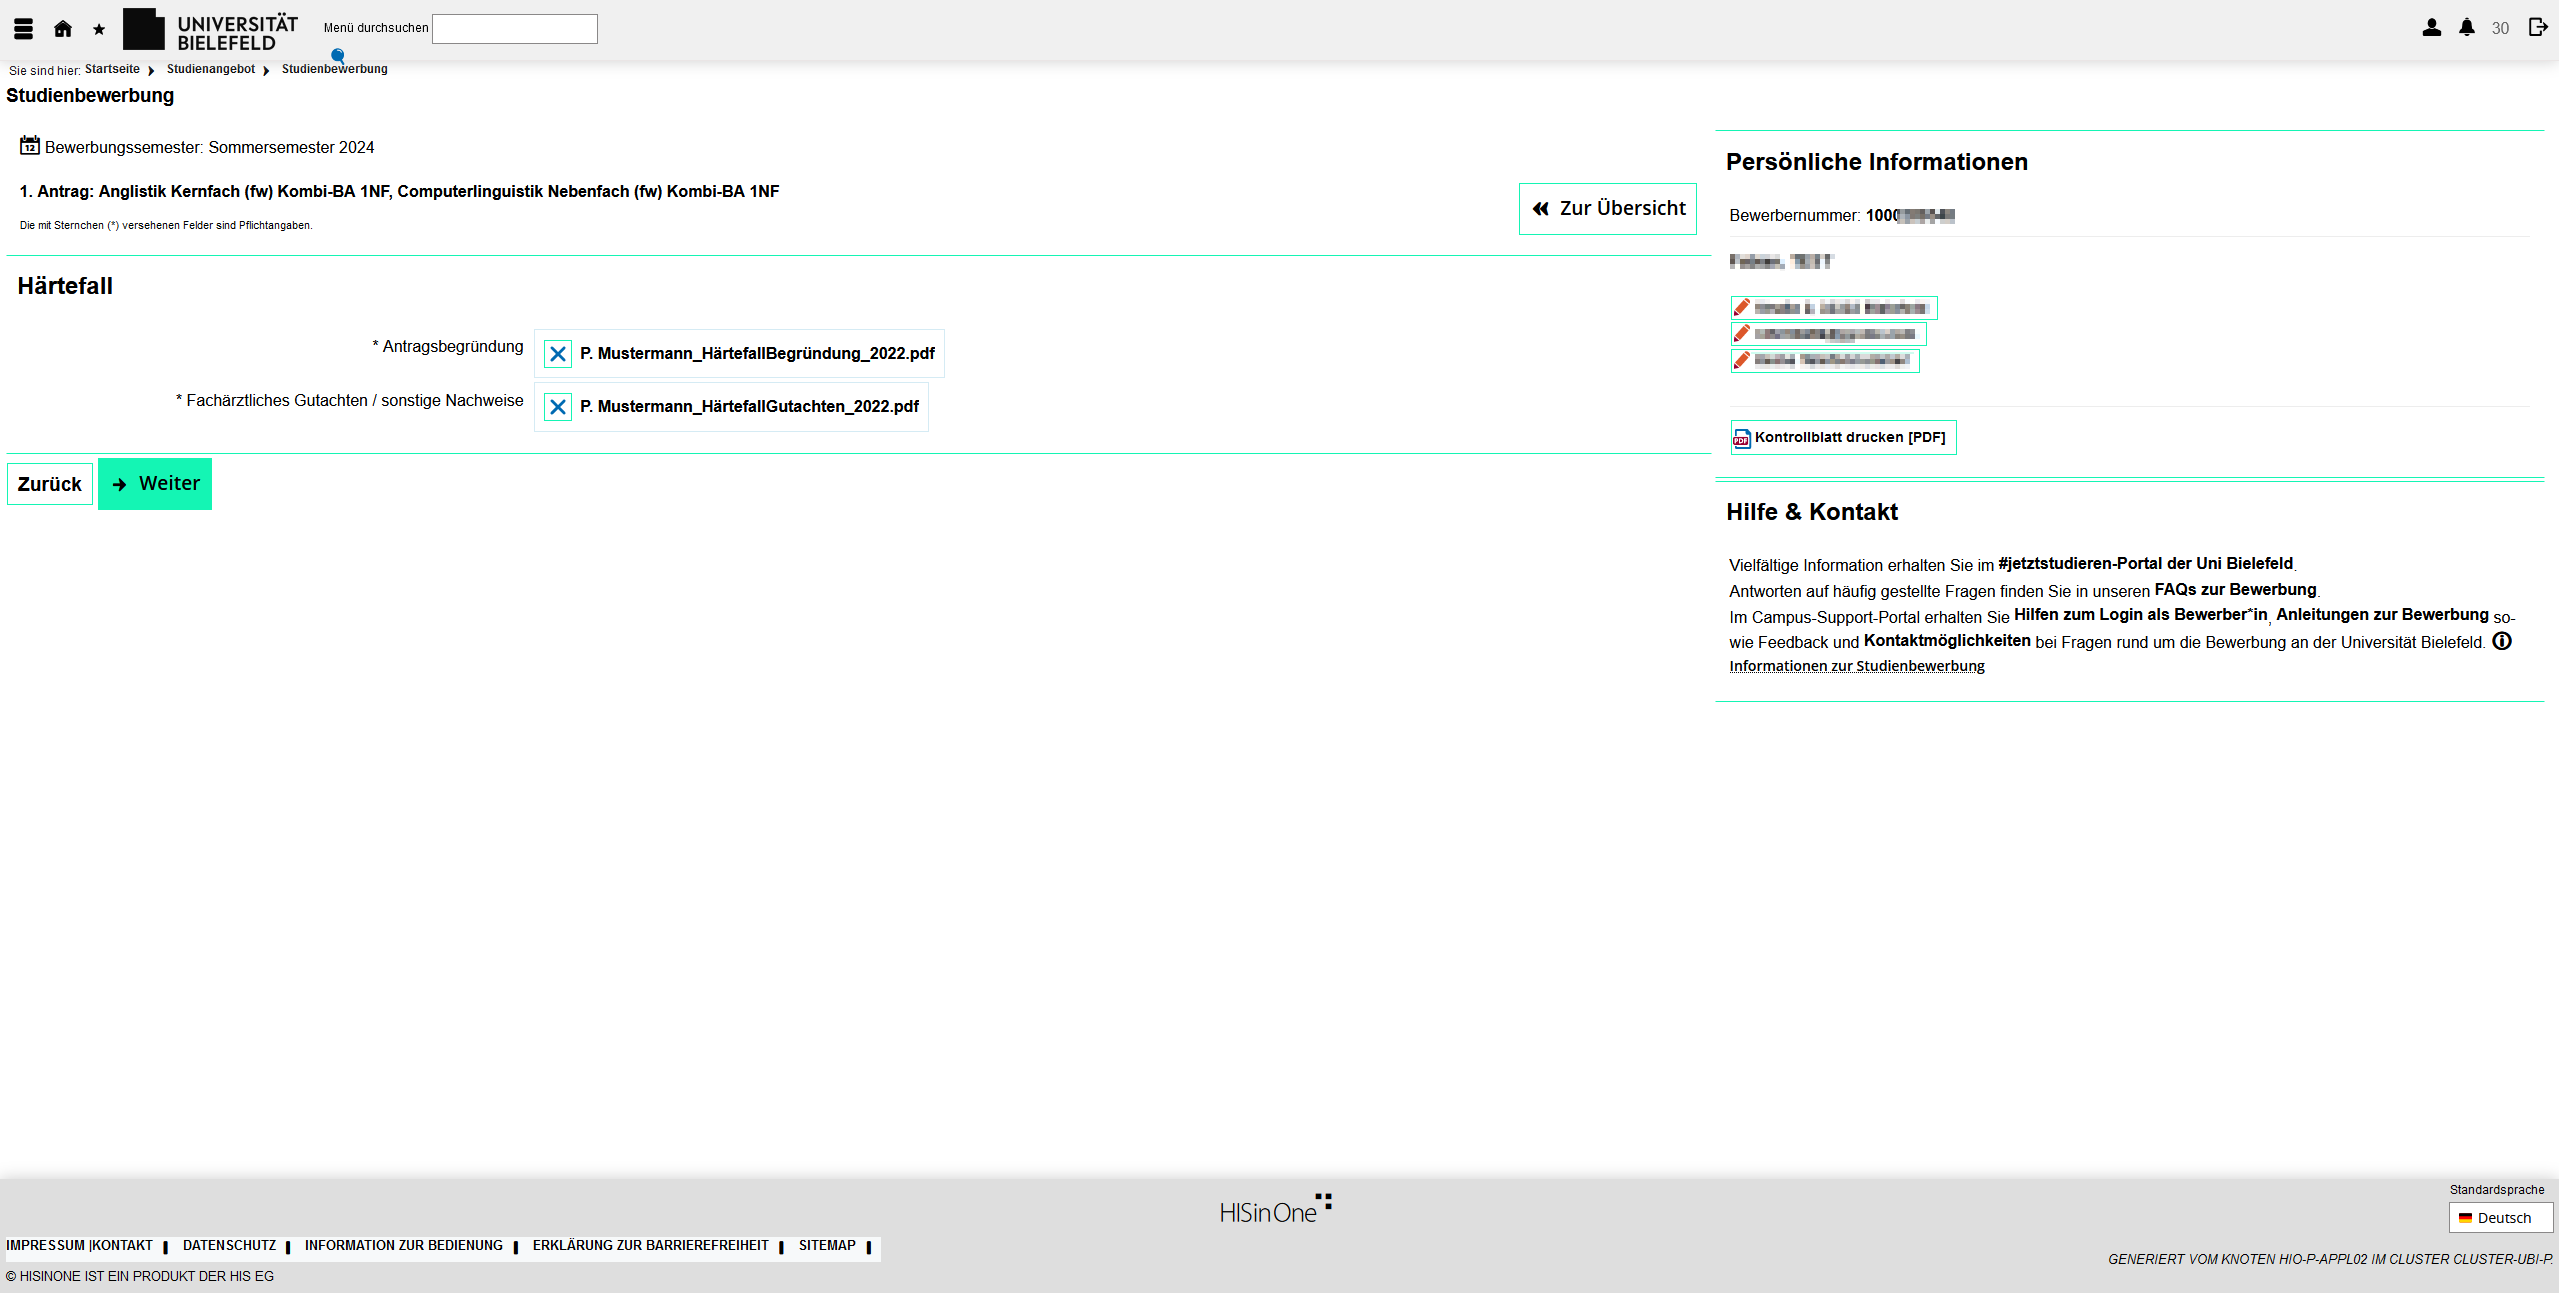Edit third personal info entry pencil
The image size is (2559, 1293).
[1742, 361]
